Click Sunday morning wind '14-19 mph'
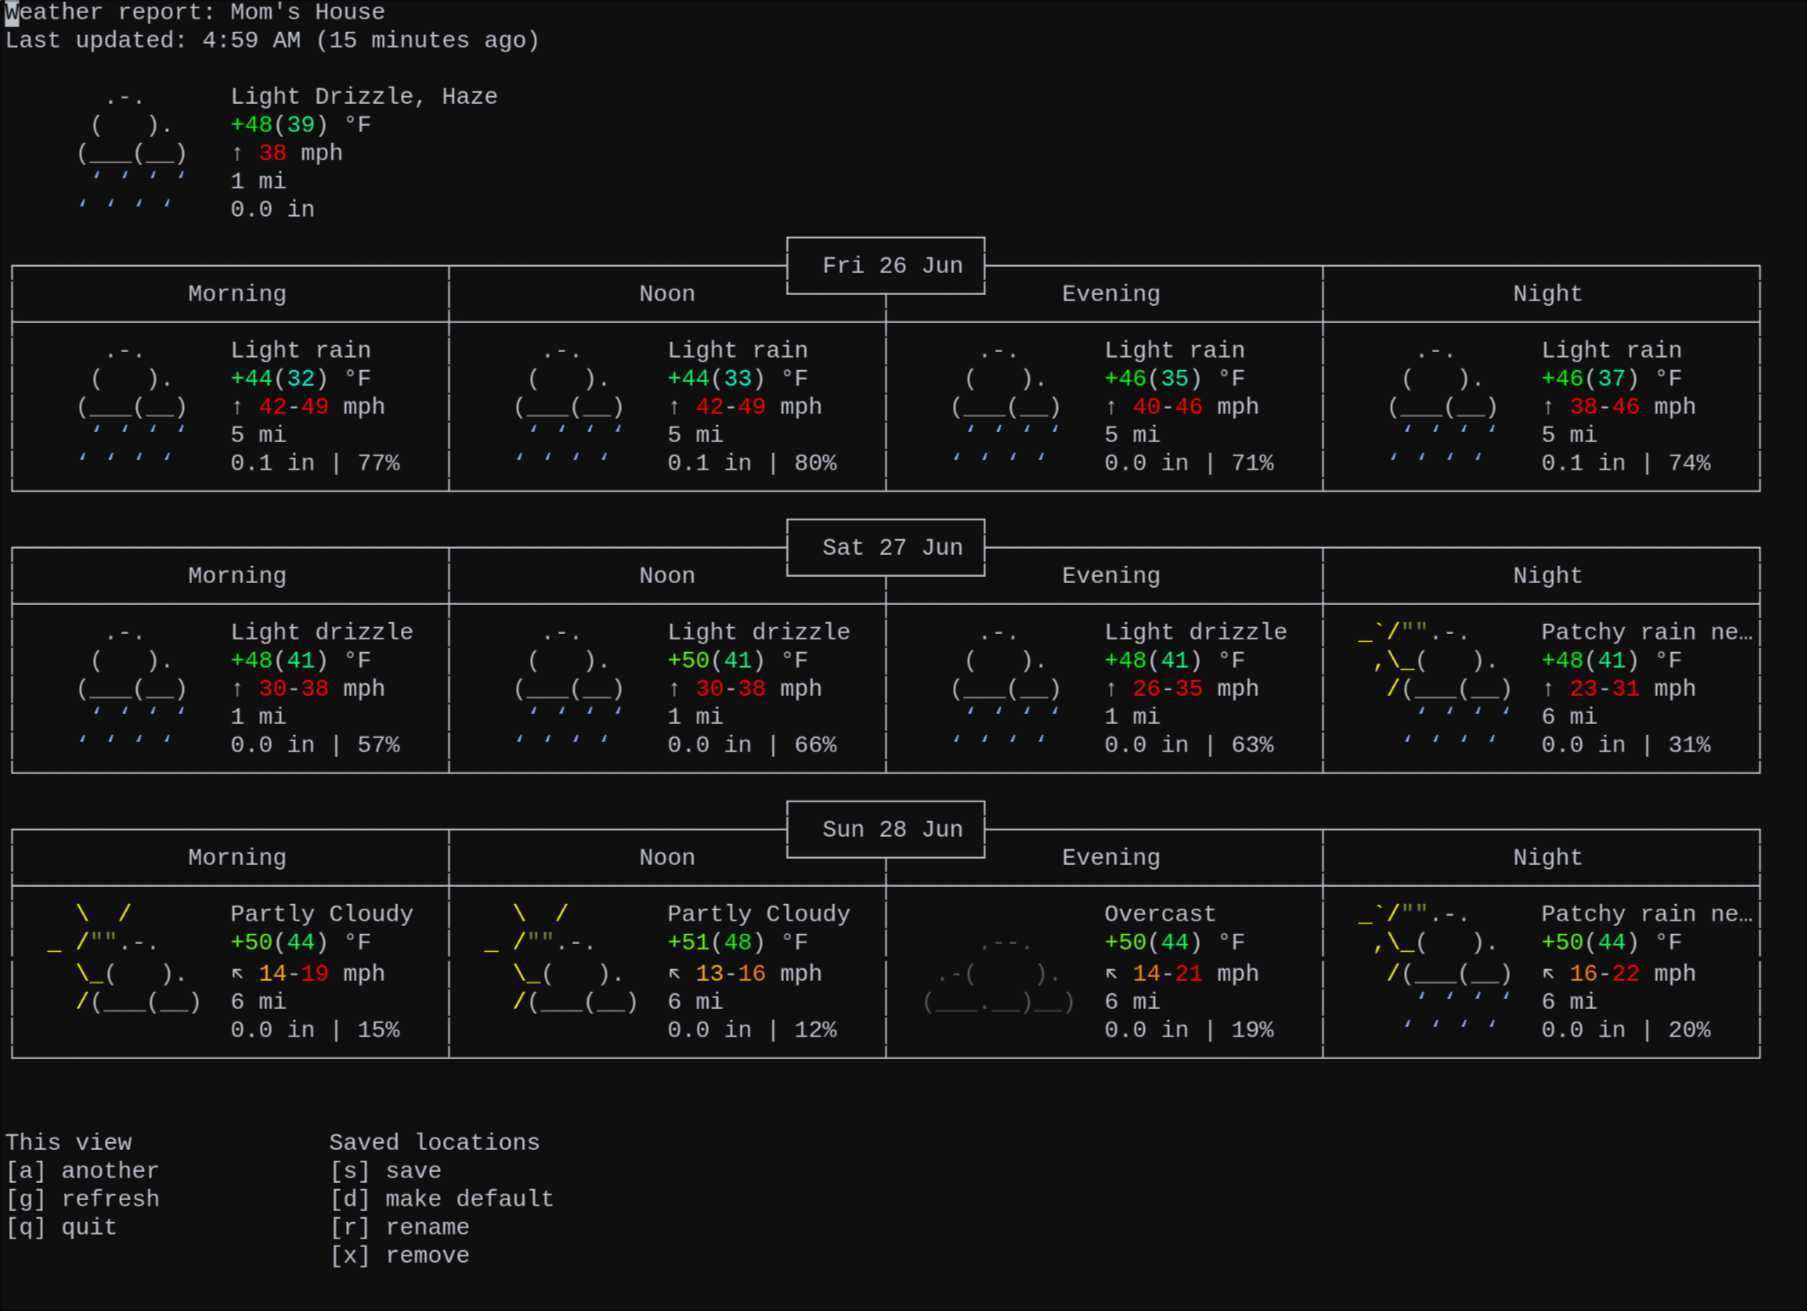Image resolution: width=1807 pixels, height=1311 pixels. pos(322,973)
